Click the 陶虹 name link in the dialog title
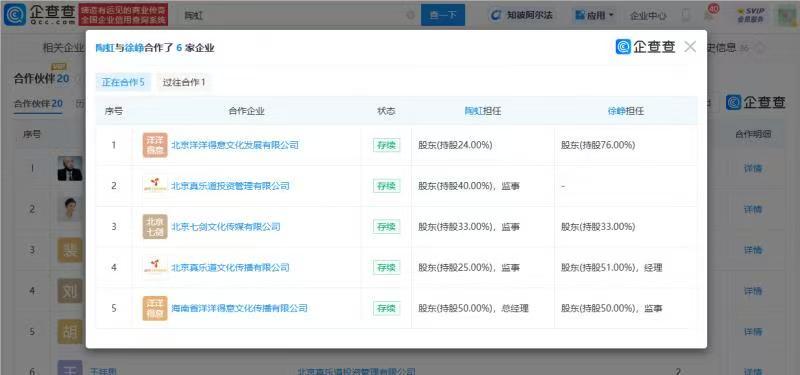Screen dimensions: 800x375 coord(104,48)
